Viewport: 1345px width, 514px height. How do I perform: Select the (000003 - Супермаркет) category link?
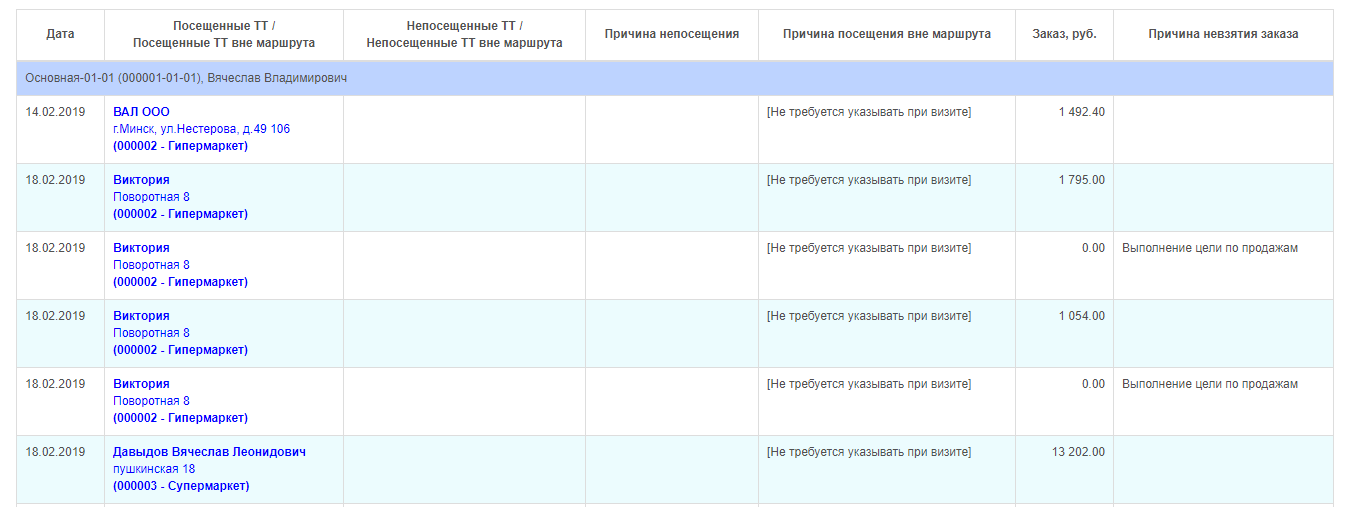tap(181, 486)
